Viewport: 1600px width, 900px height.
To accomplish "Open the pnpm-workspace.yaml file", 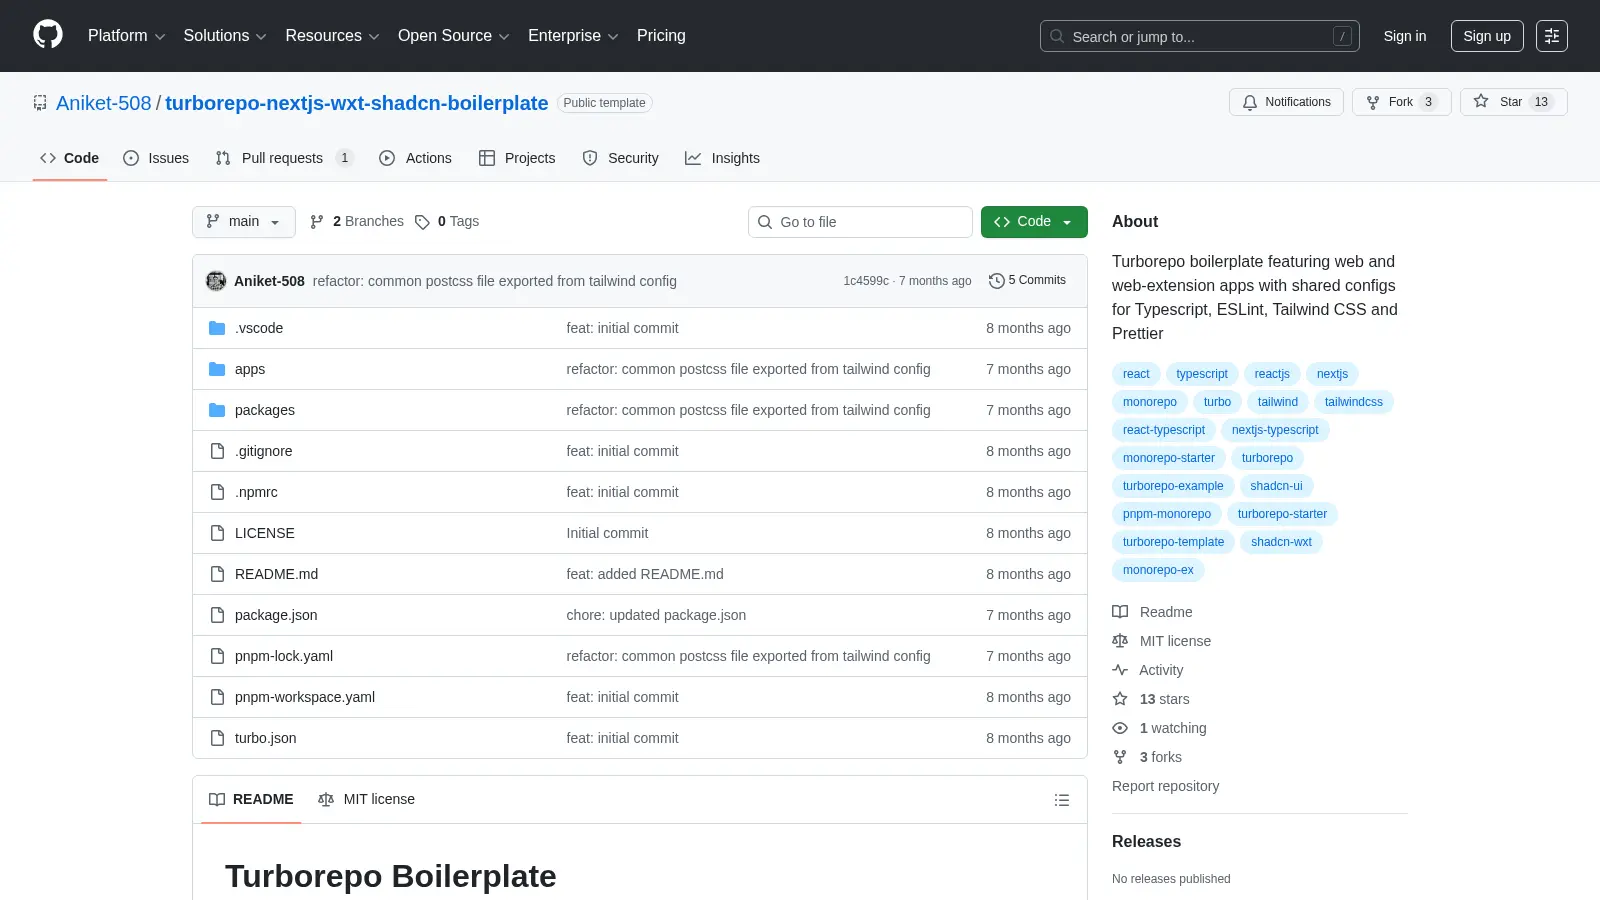I will (x=305, y=697).
